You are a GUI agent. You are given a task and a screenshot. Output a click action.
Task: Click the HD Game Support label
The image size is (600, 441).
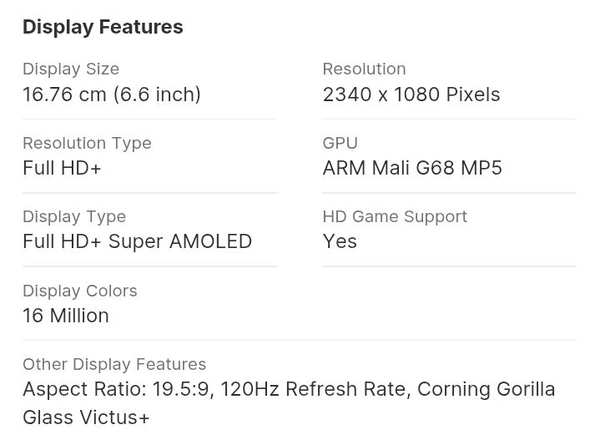click(x=395, y=217)
